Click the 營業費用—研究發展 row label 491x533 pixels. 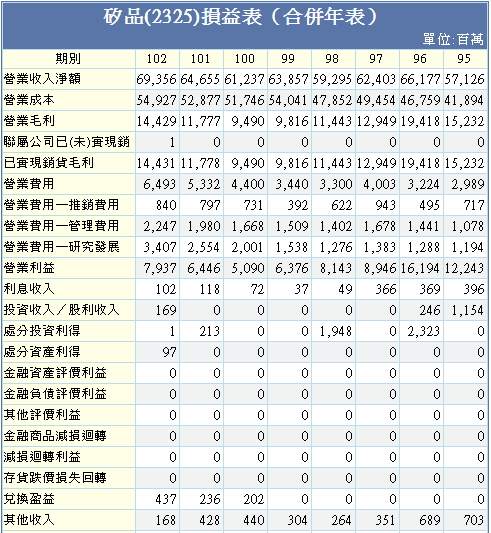[x=62, y=247]
